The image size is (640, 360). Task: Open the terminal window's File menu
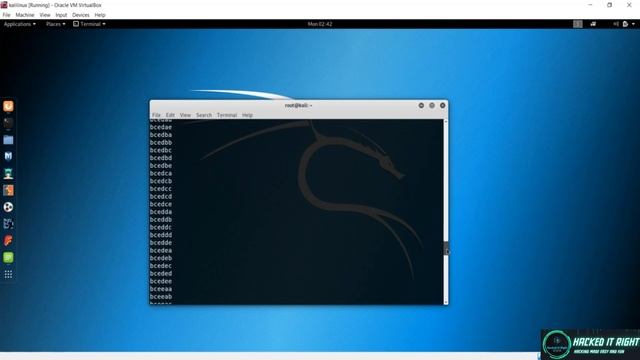pos(156,115)
